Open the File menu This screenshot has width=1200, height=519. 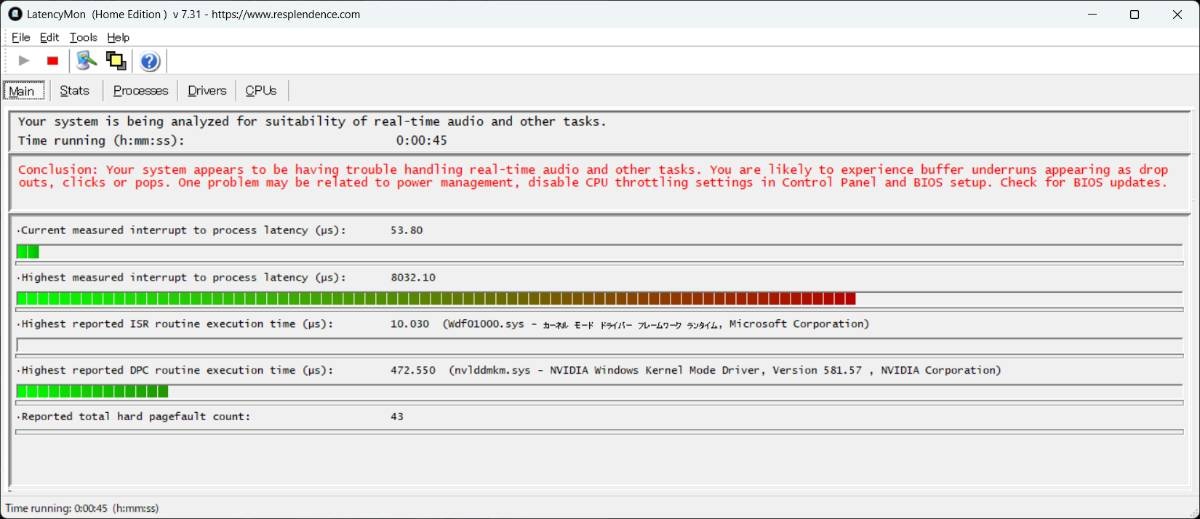(x=21, y=37)
